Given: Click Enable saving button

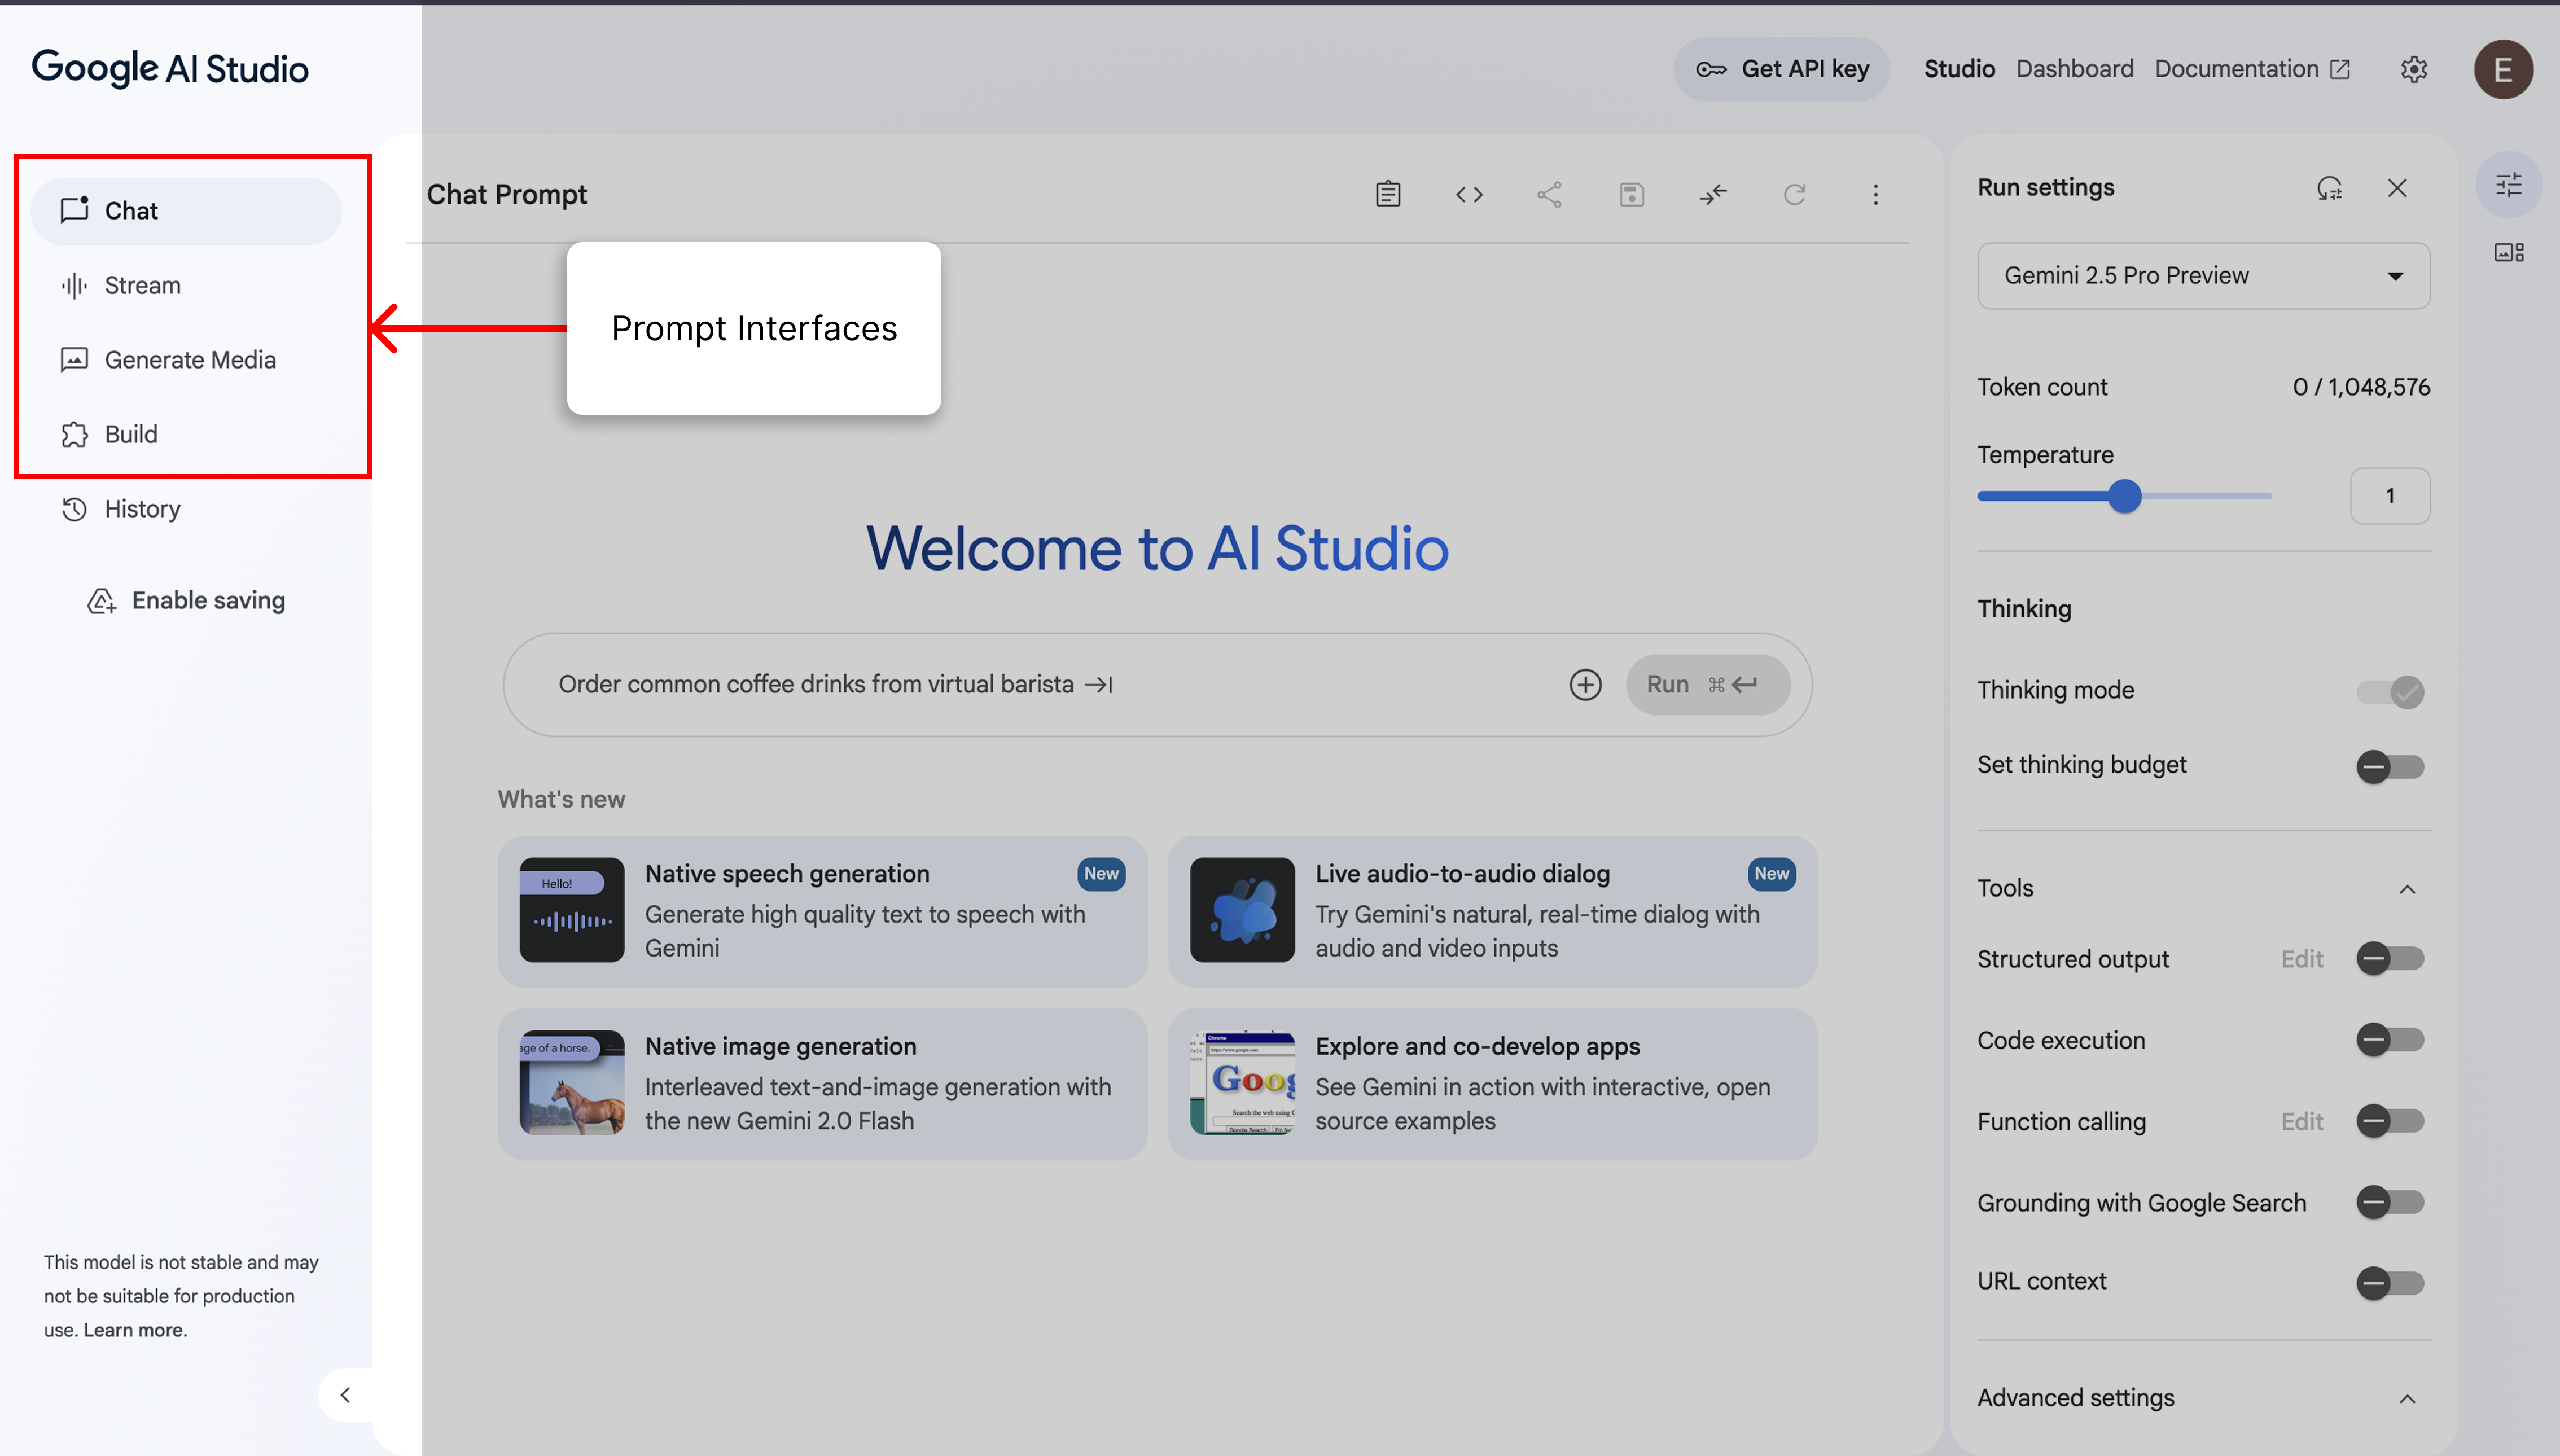Looking at the screenshot, I should click(186, 600).
